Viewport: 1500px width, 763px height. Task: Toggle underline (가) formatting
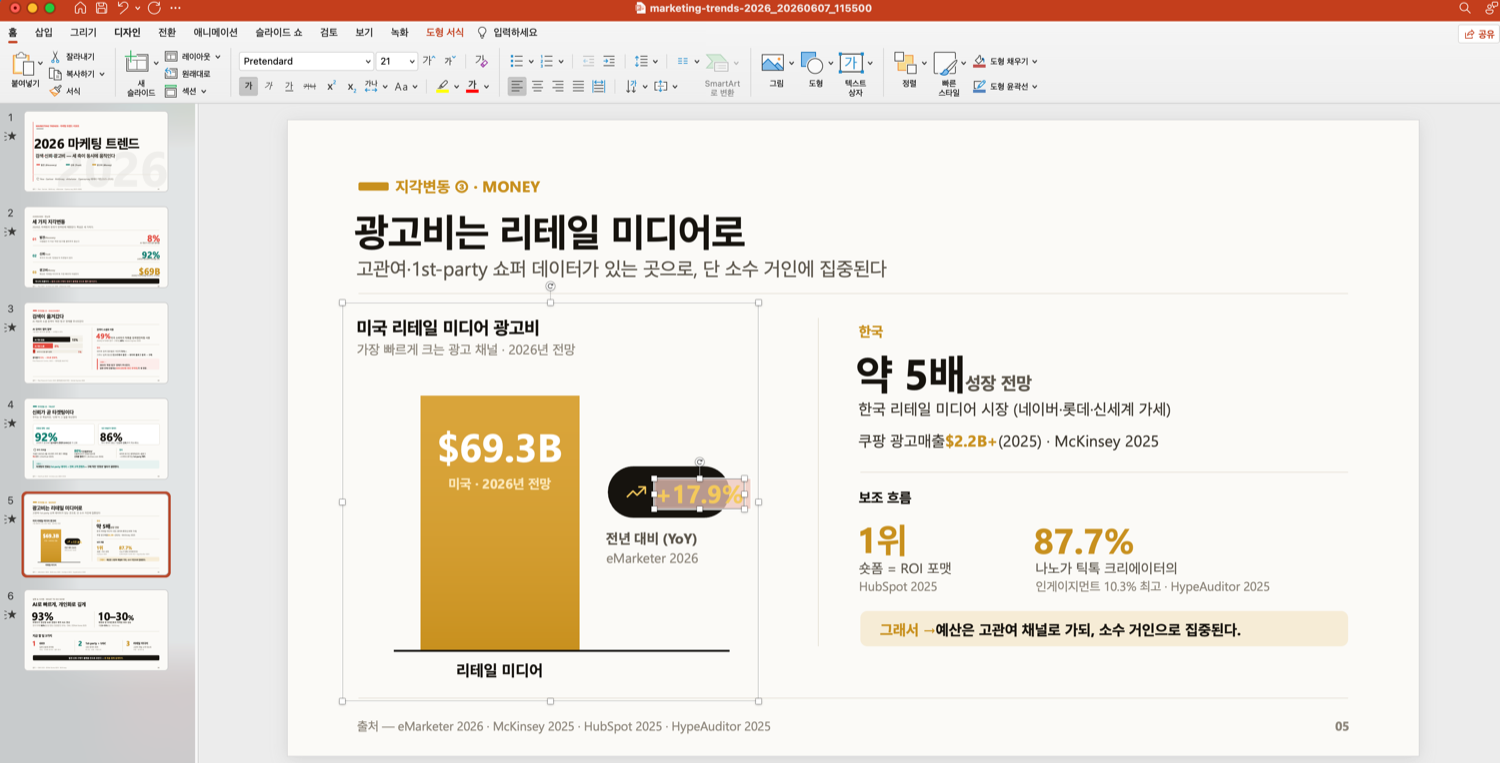pos(289,86)
